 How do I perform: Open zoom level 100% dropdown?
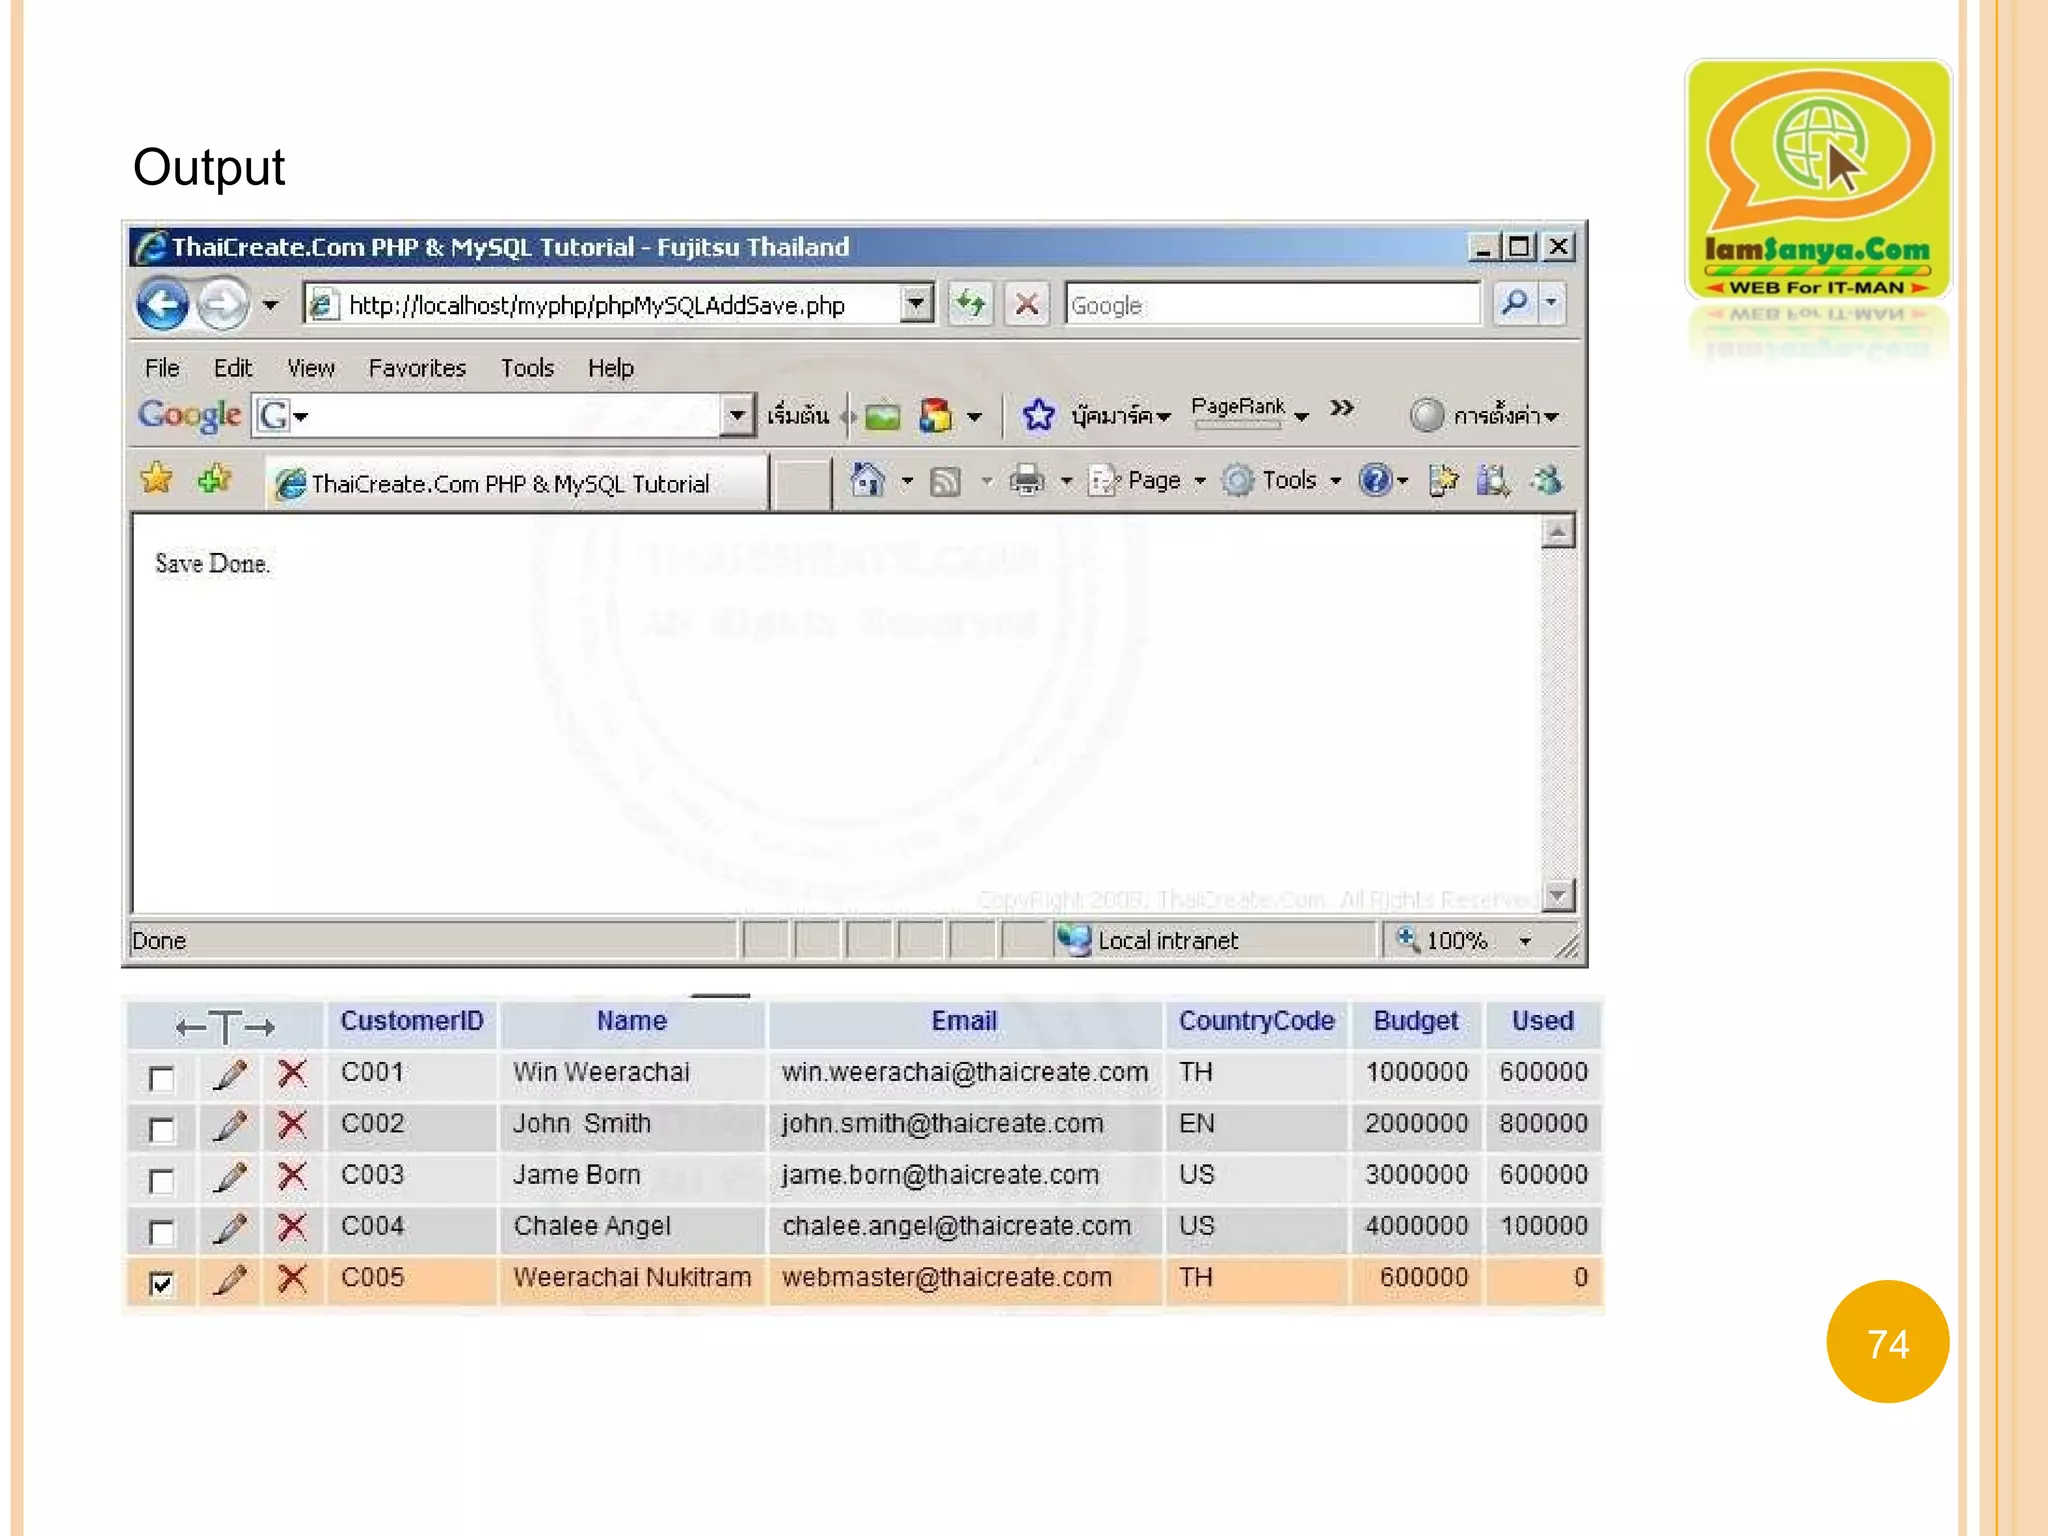1525,941
